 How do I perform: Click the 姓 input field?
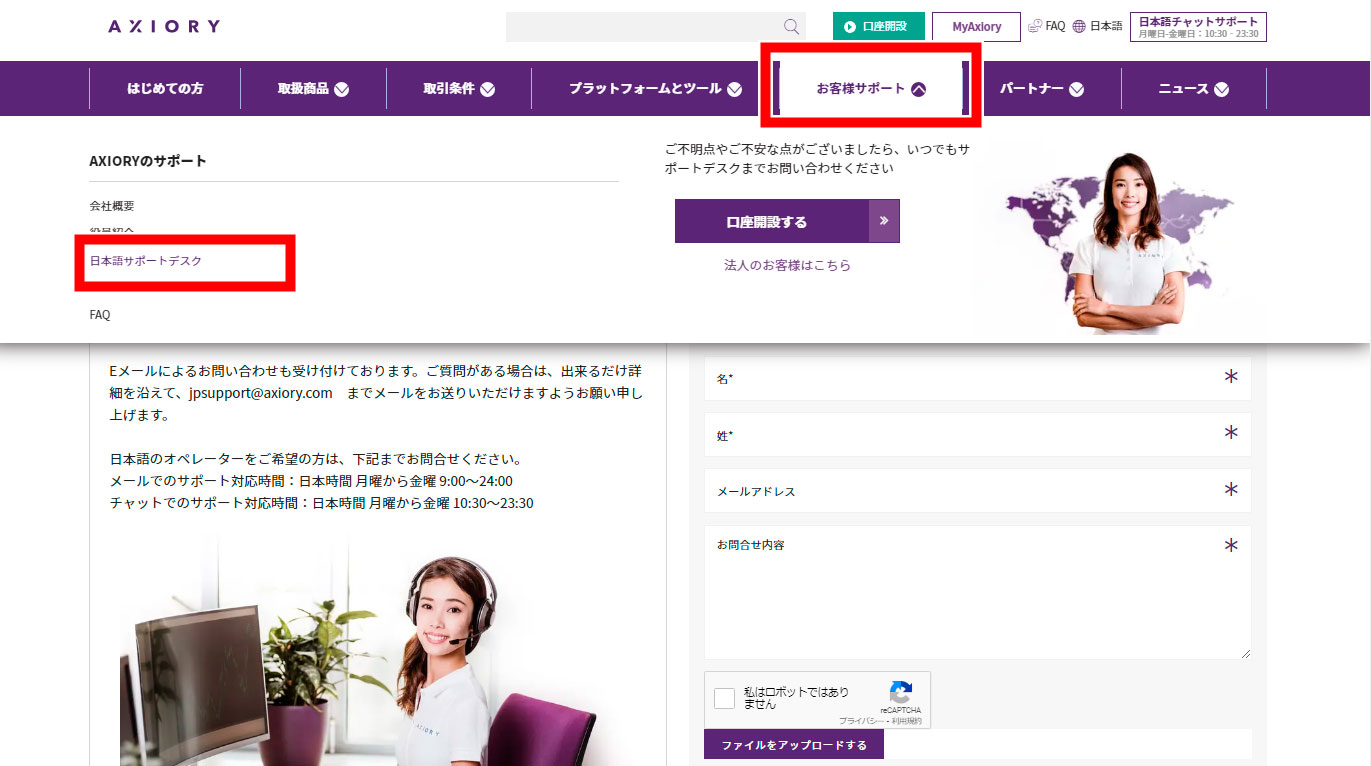pos(977,435)
